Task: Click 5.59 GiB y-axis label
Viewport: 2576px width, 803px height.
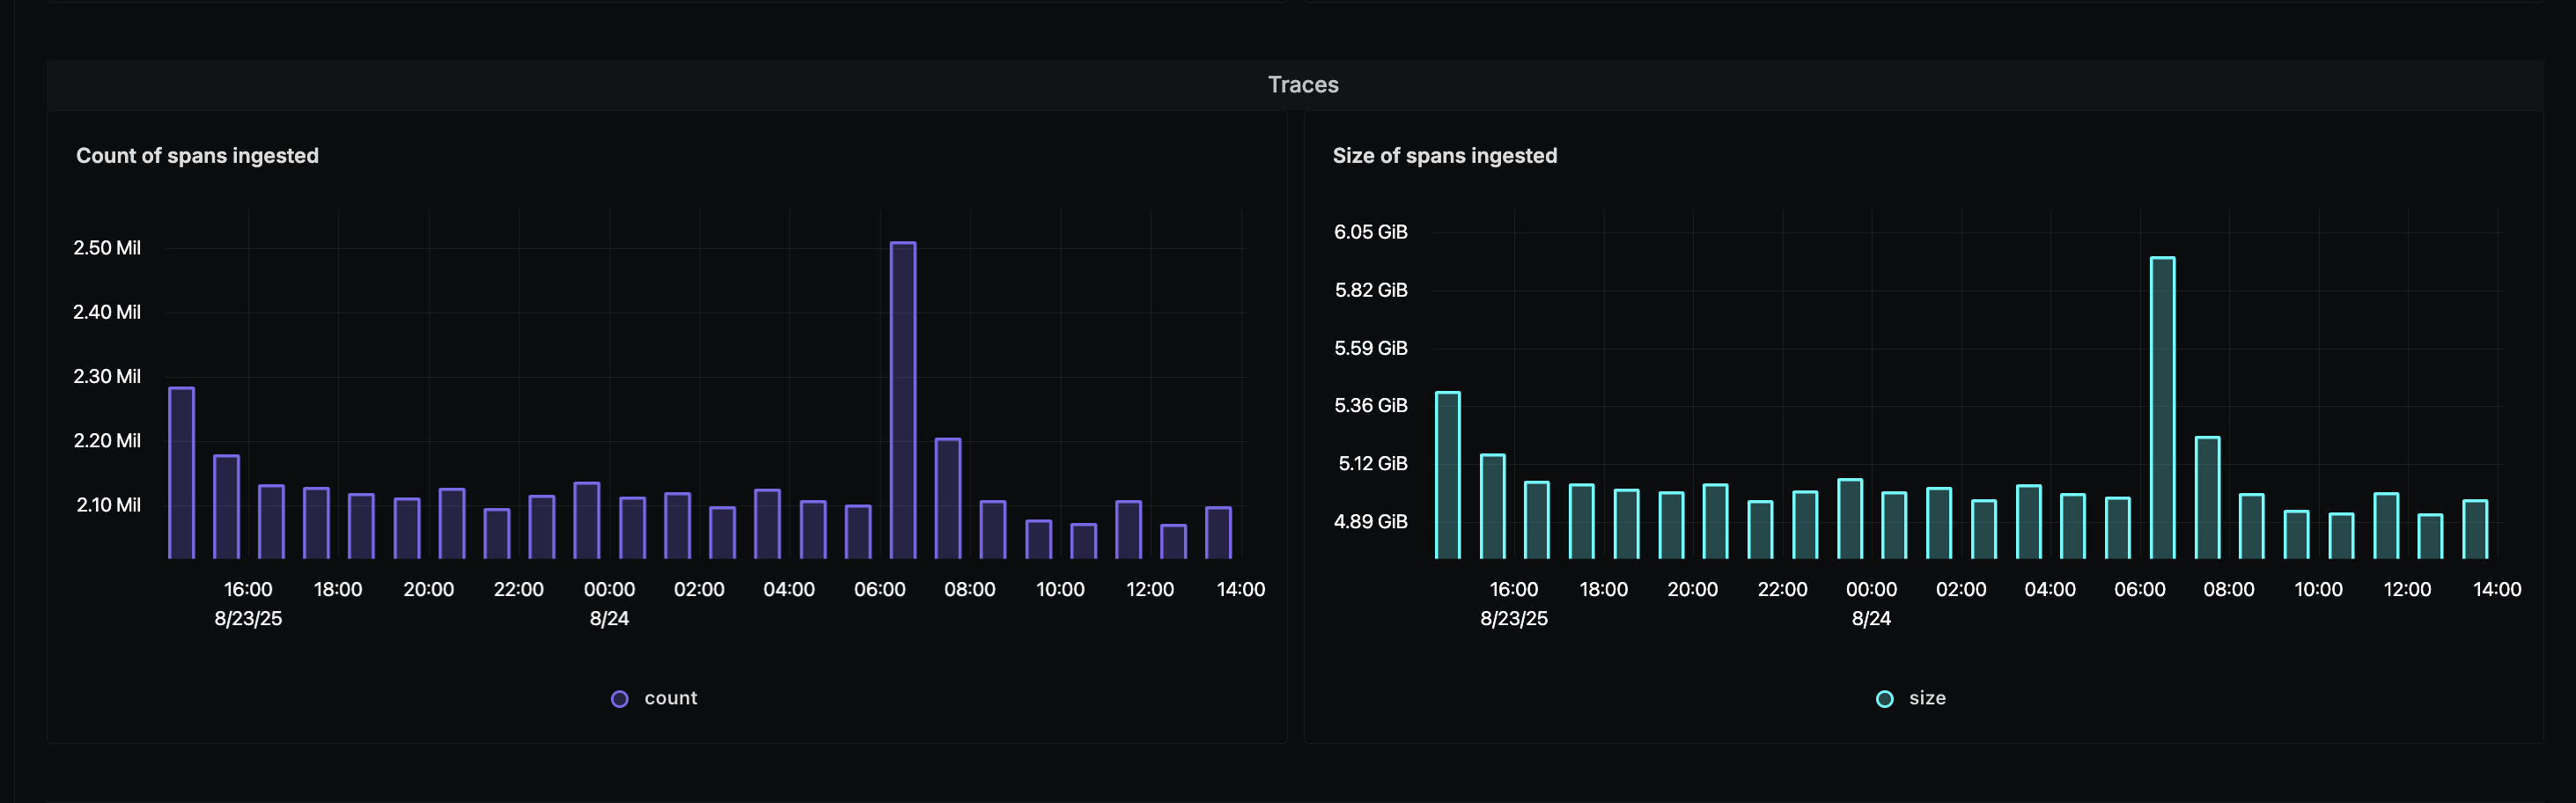Action: [1371, 348]
